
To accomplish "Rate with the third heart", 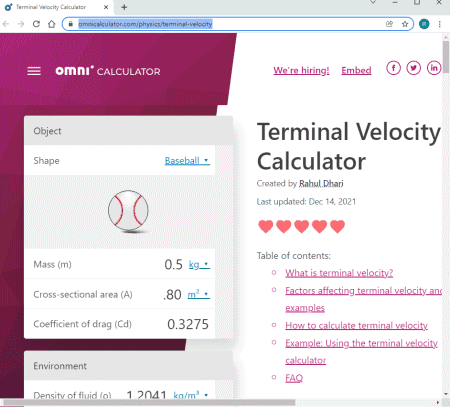I will pyautogui.click(x=302, y=227).
